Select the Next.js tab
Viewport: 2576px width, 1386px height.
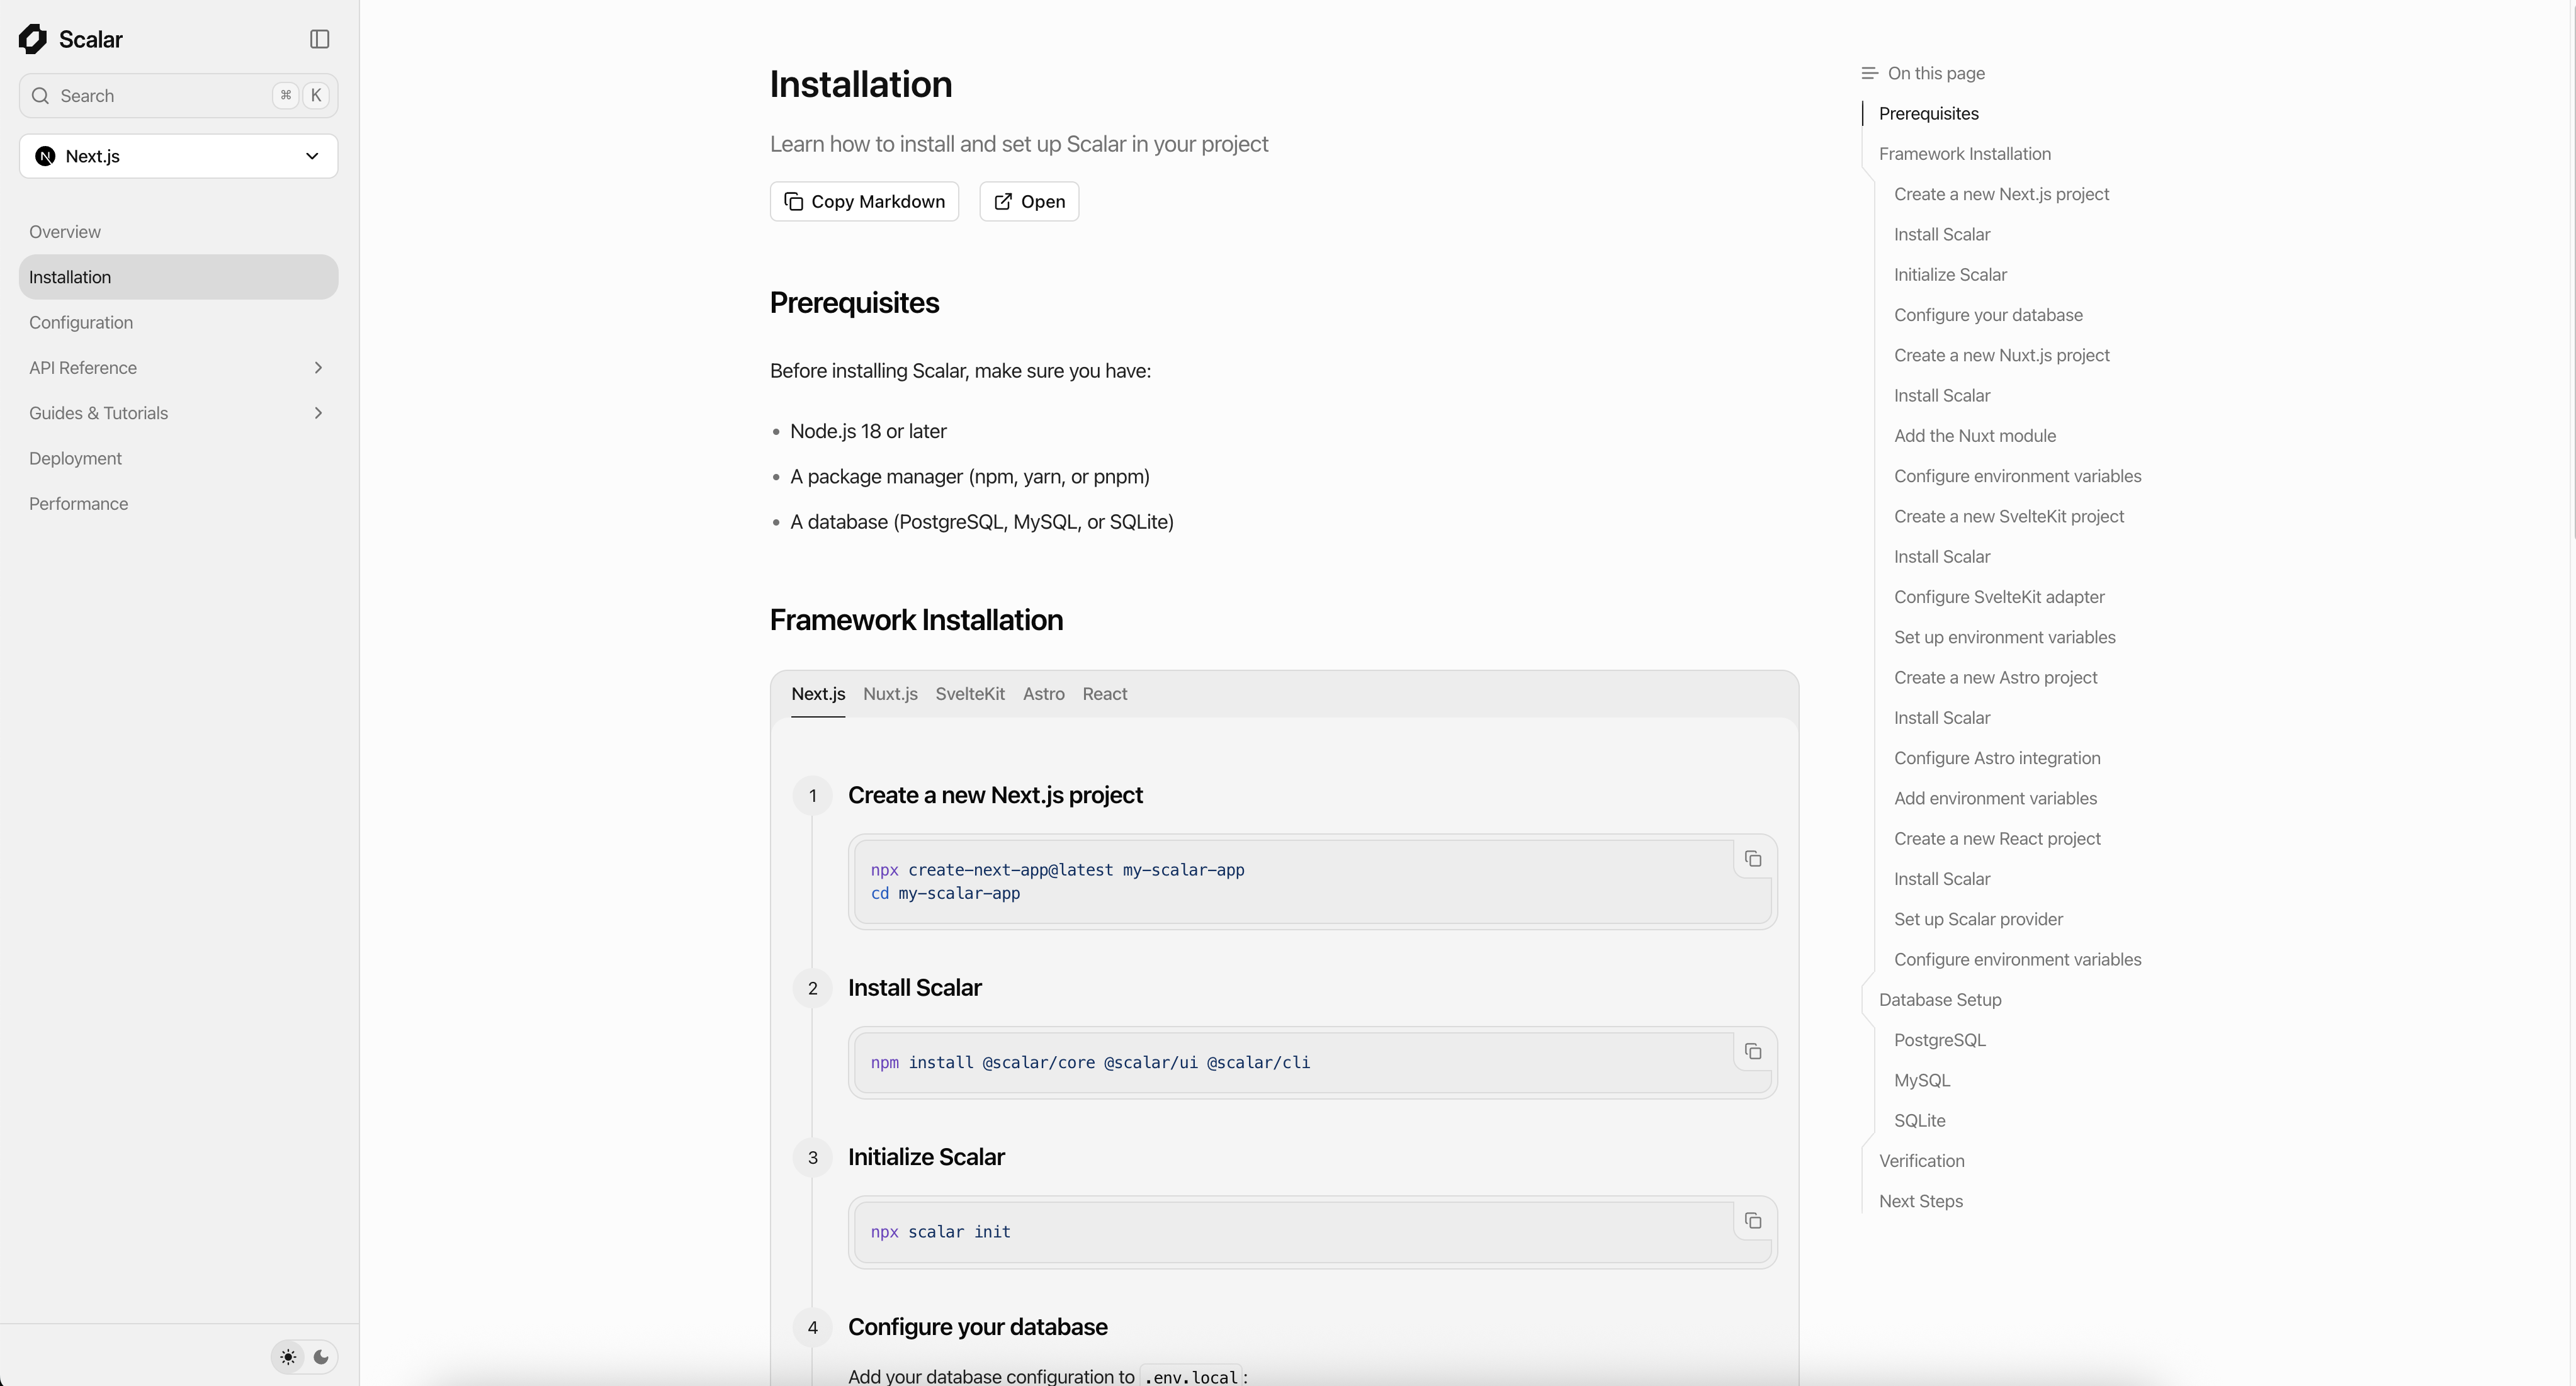[818, 694]
